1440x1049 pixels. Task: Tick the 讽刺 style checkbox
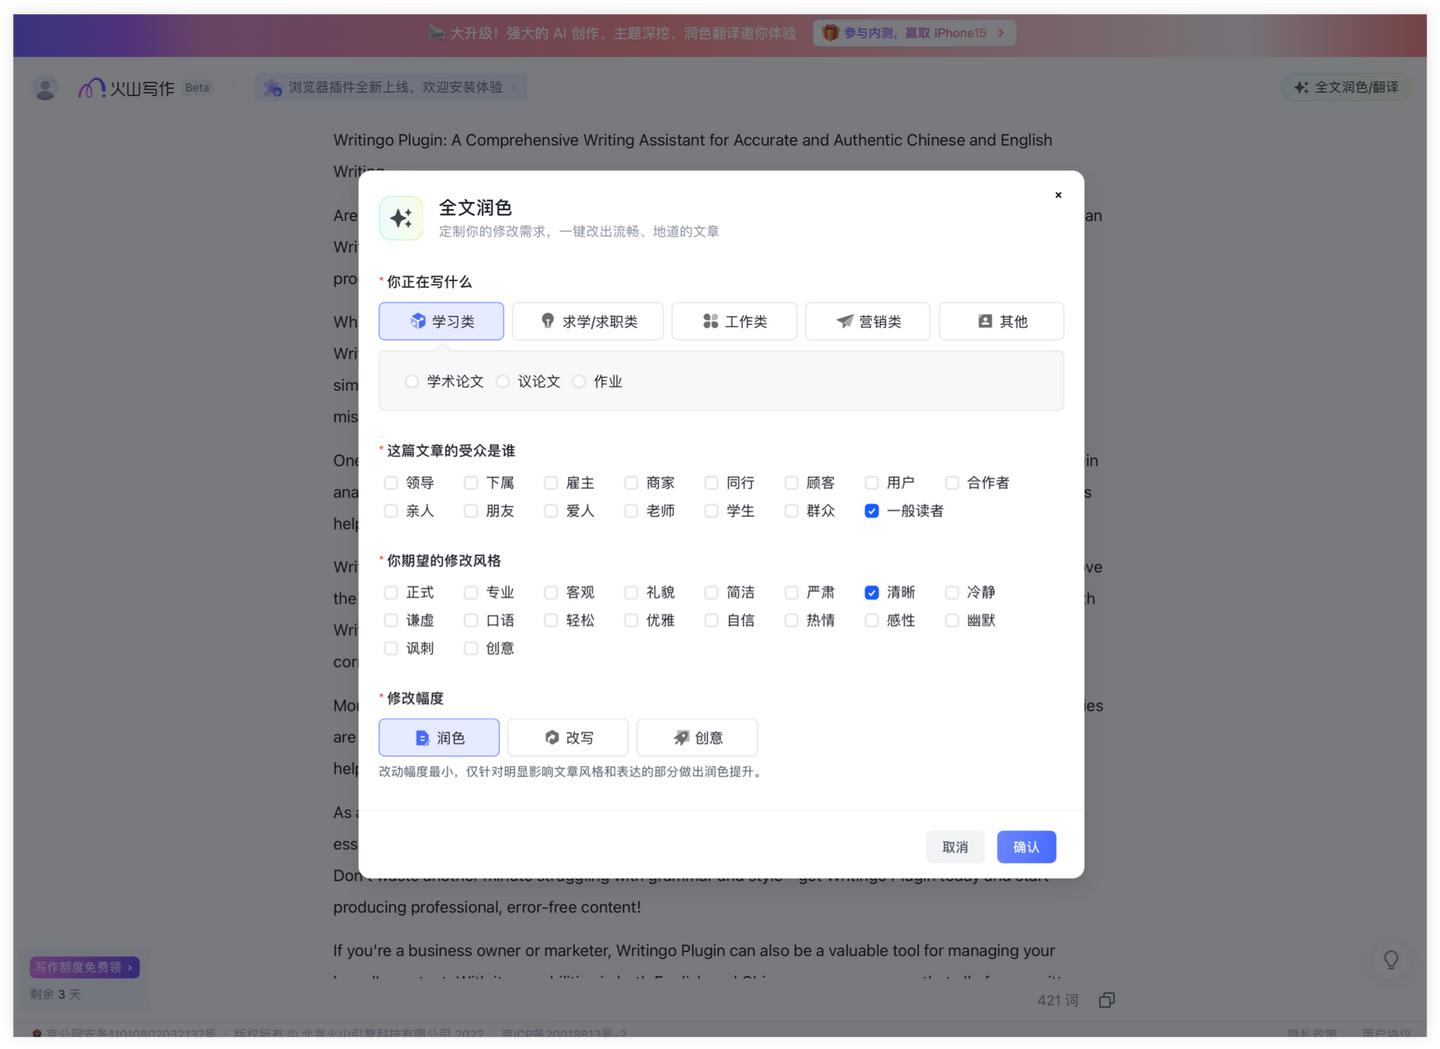[x=391, y=649]
